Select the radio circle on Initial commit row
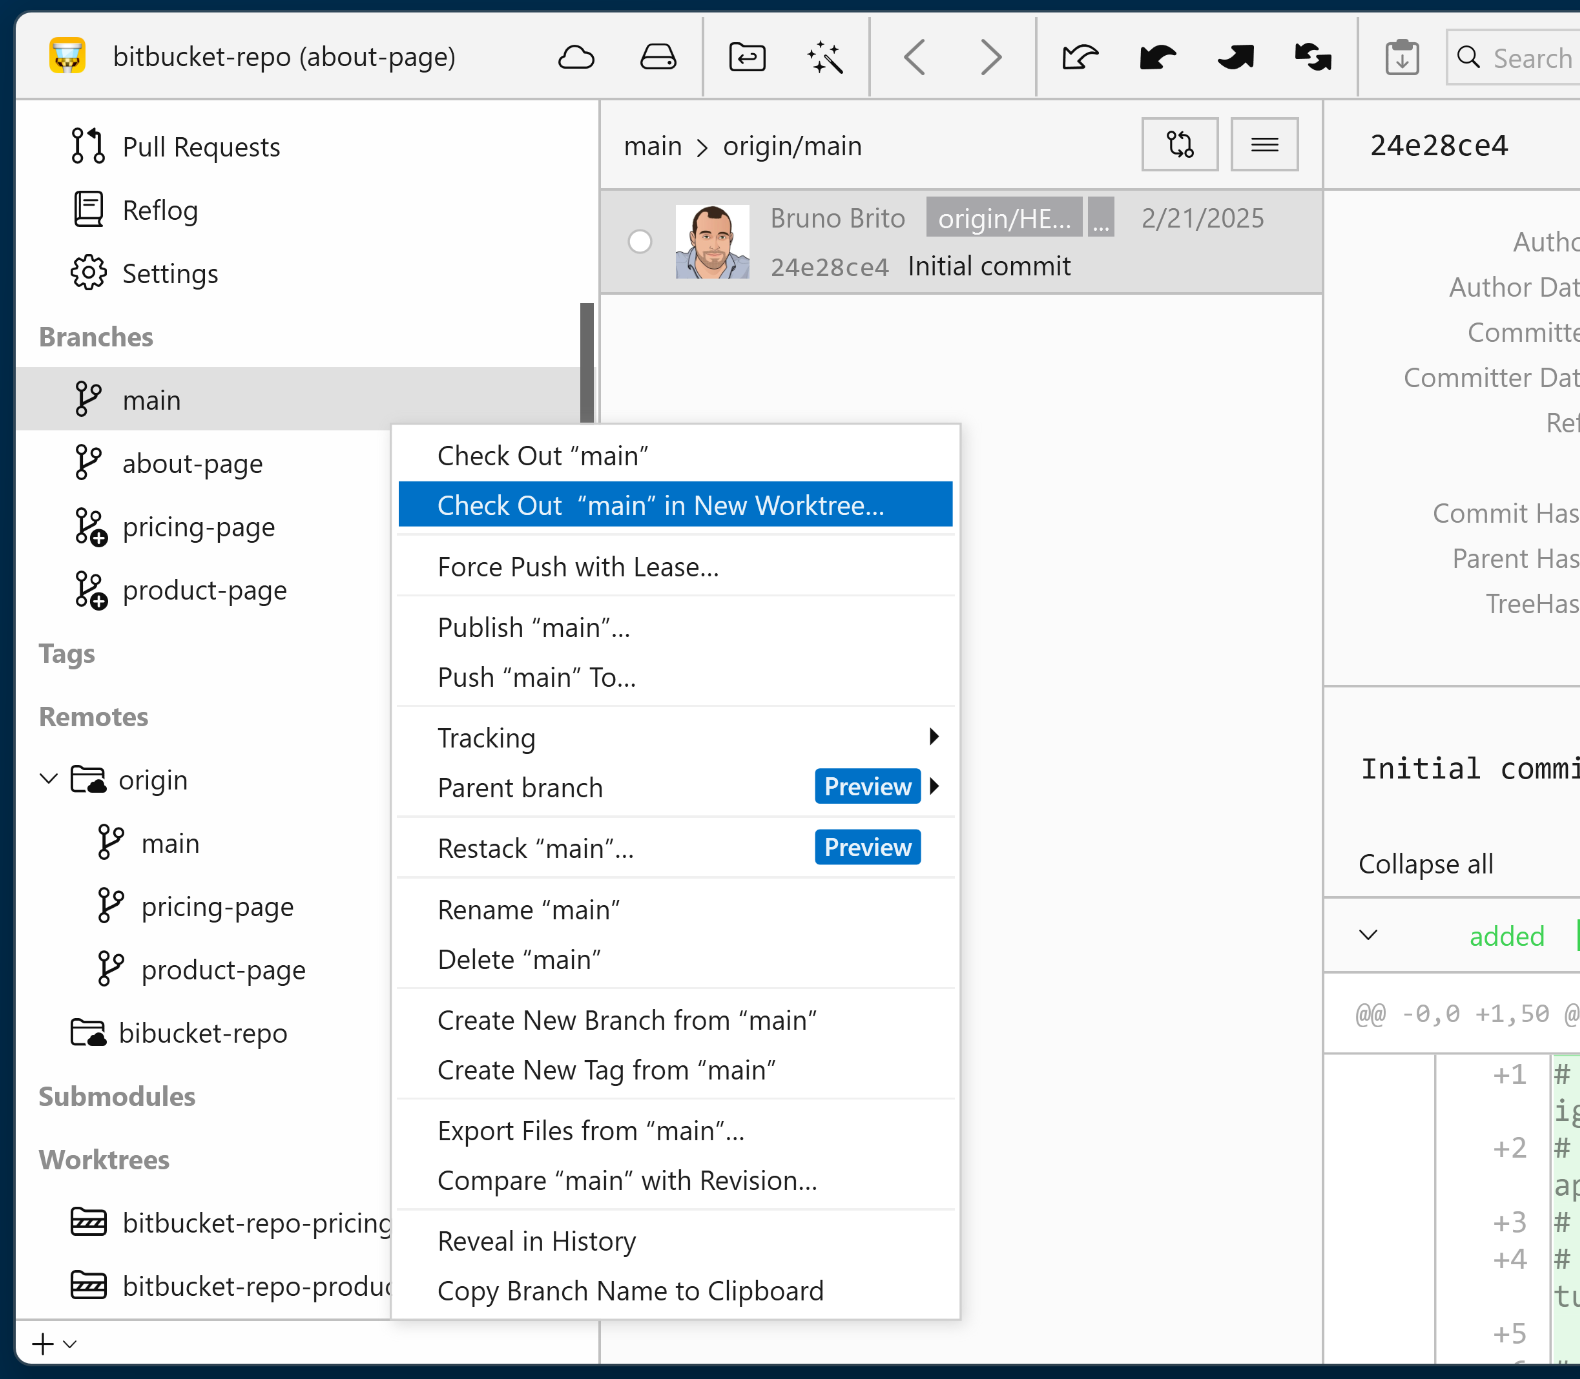 pyautogui.click(x=640, y=242)
